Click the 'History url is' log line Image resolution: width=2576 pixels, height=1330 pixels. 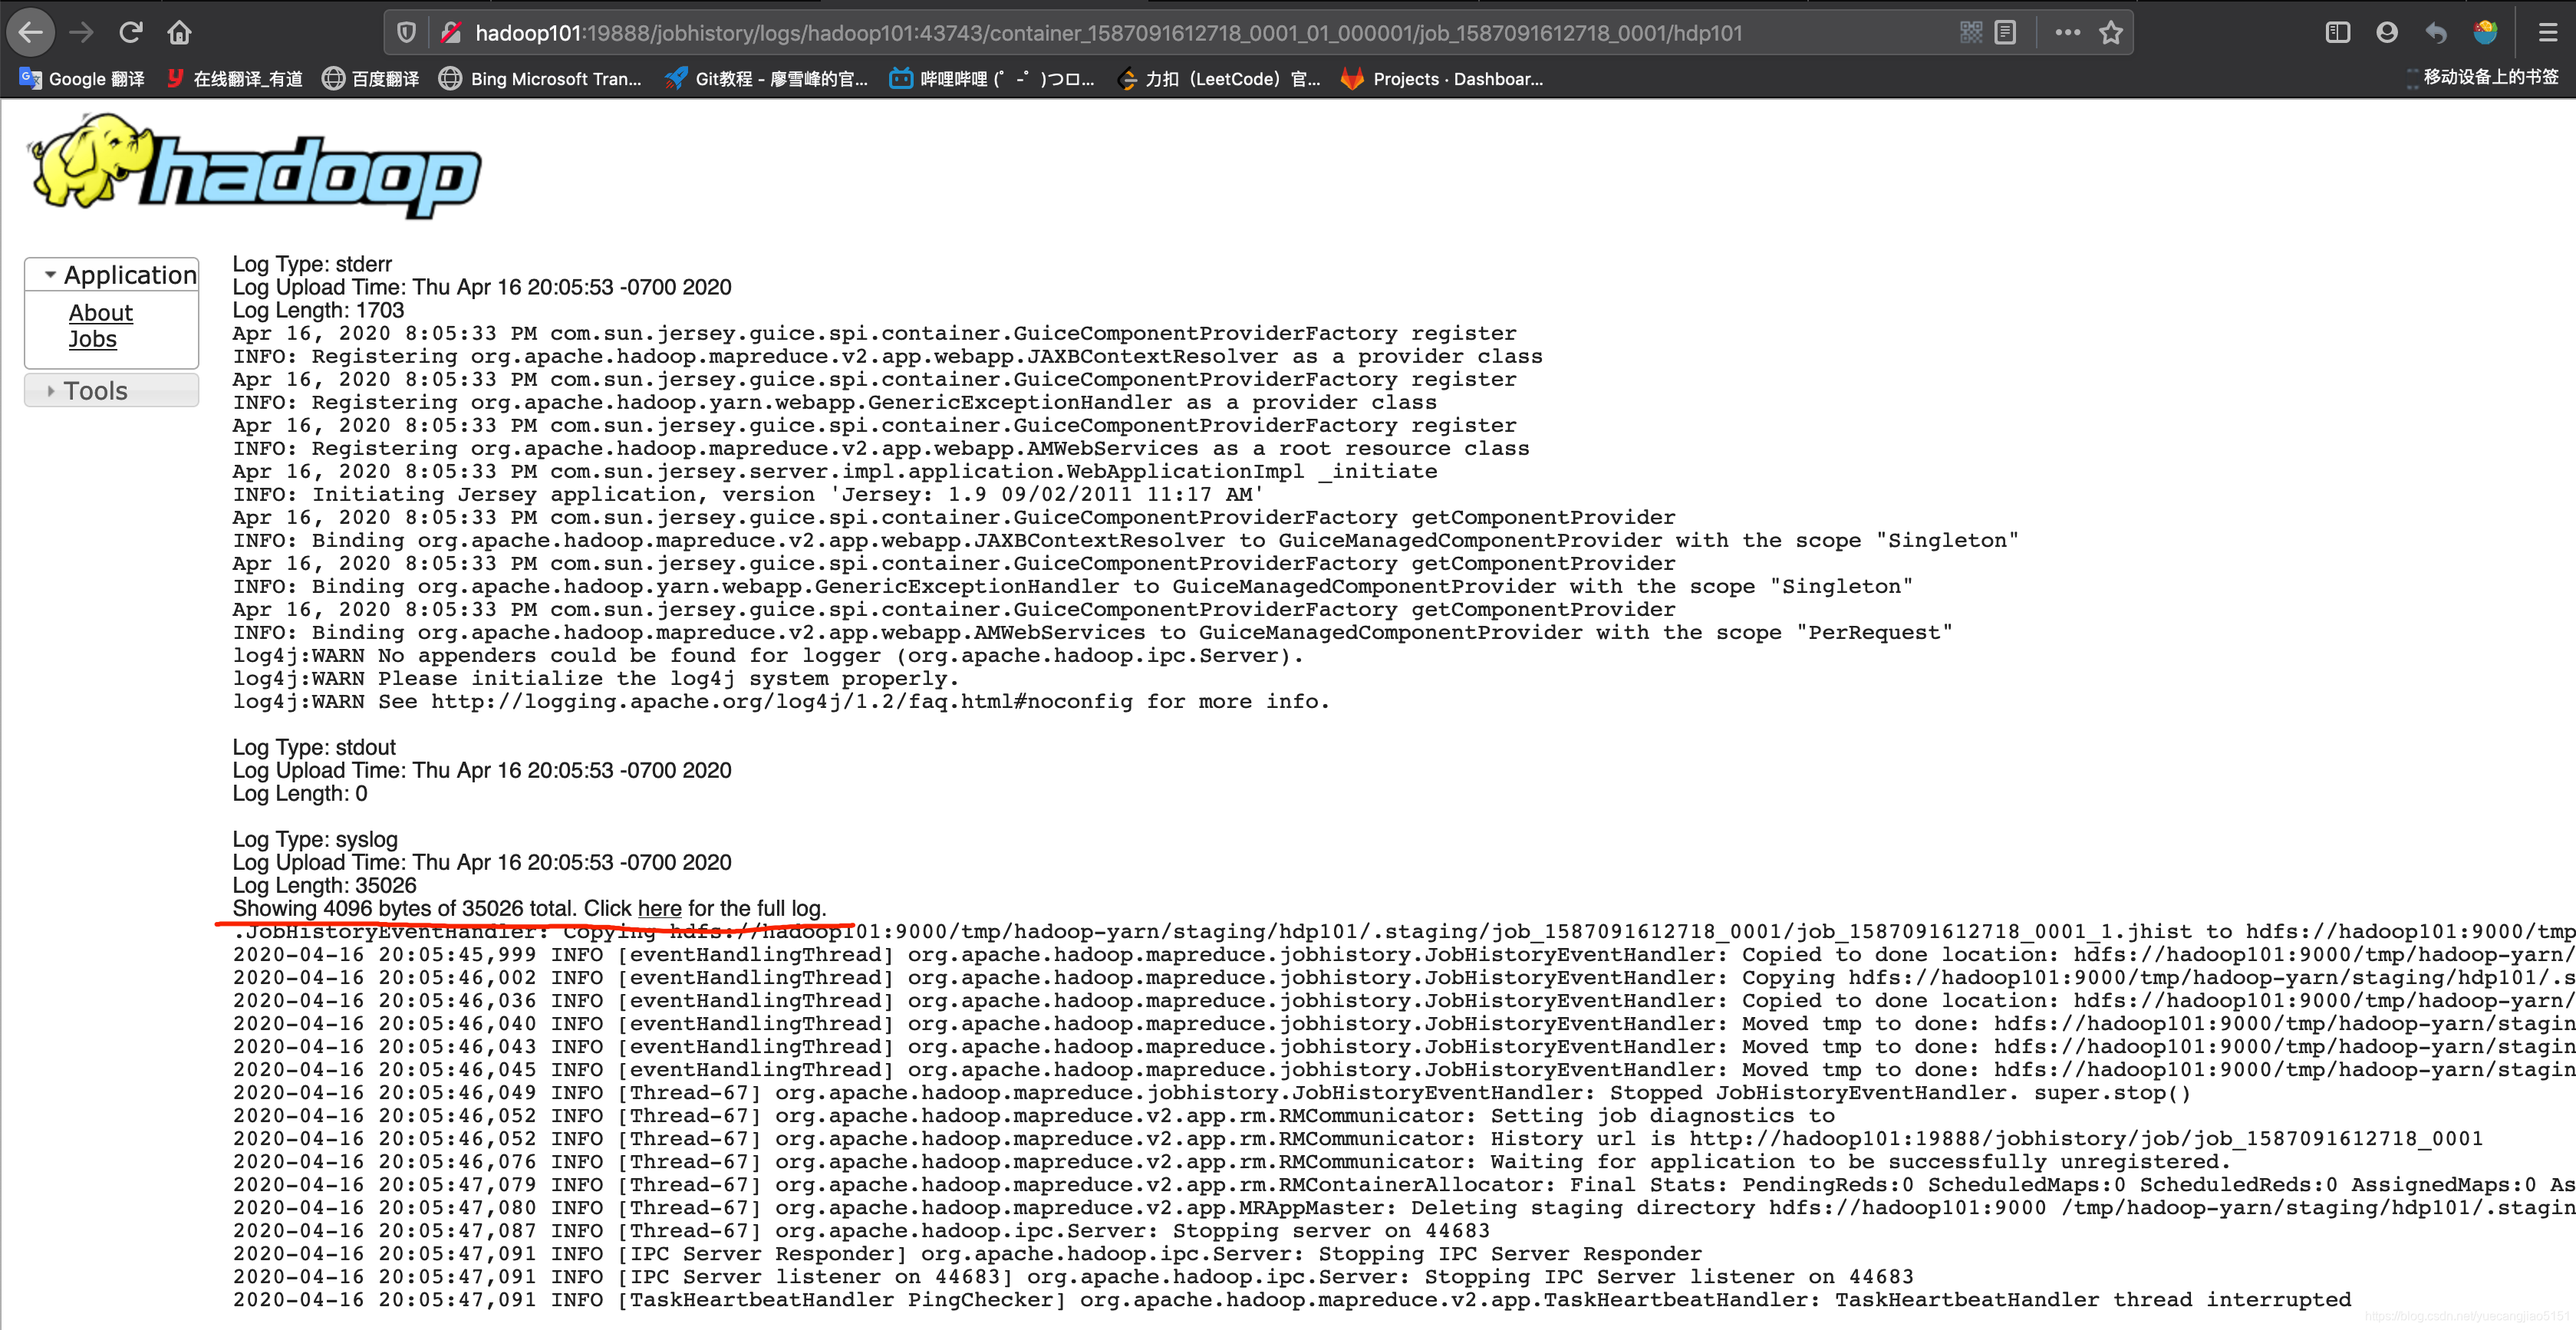click(1358, 1139)
